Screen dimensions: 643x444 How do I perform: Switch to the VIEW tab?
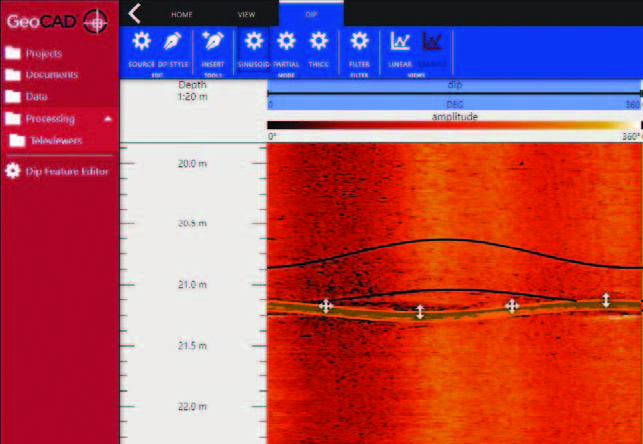(246, 14)
